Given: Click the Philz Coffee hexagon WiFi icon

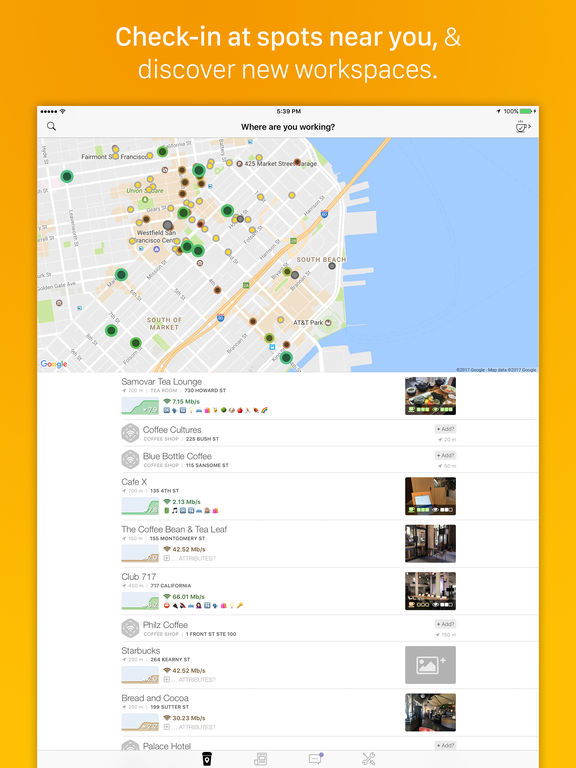Looking at the screenshot, I should 130,628.
